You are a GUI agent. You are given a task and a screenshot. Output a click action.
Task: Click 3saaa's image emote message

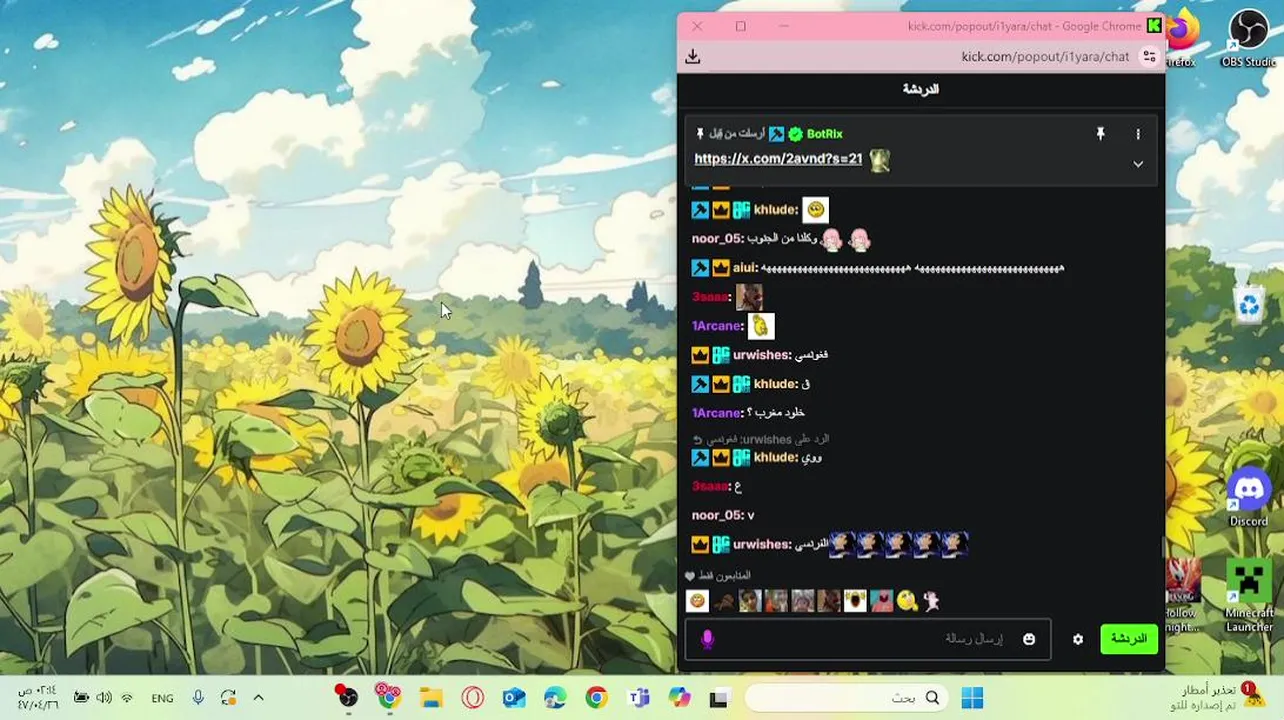point(749,297)
